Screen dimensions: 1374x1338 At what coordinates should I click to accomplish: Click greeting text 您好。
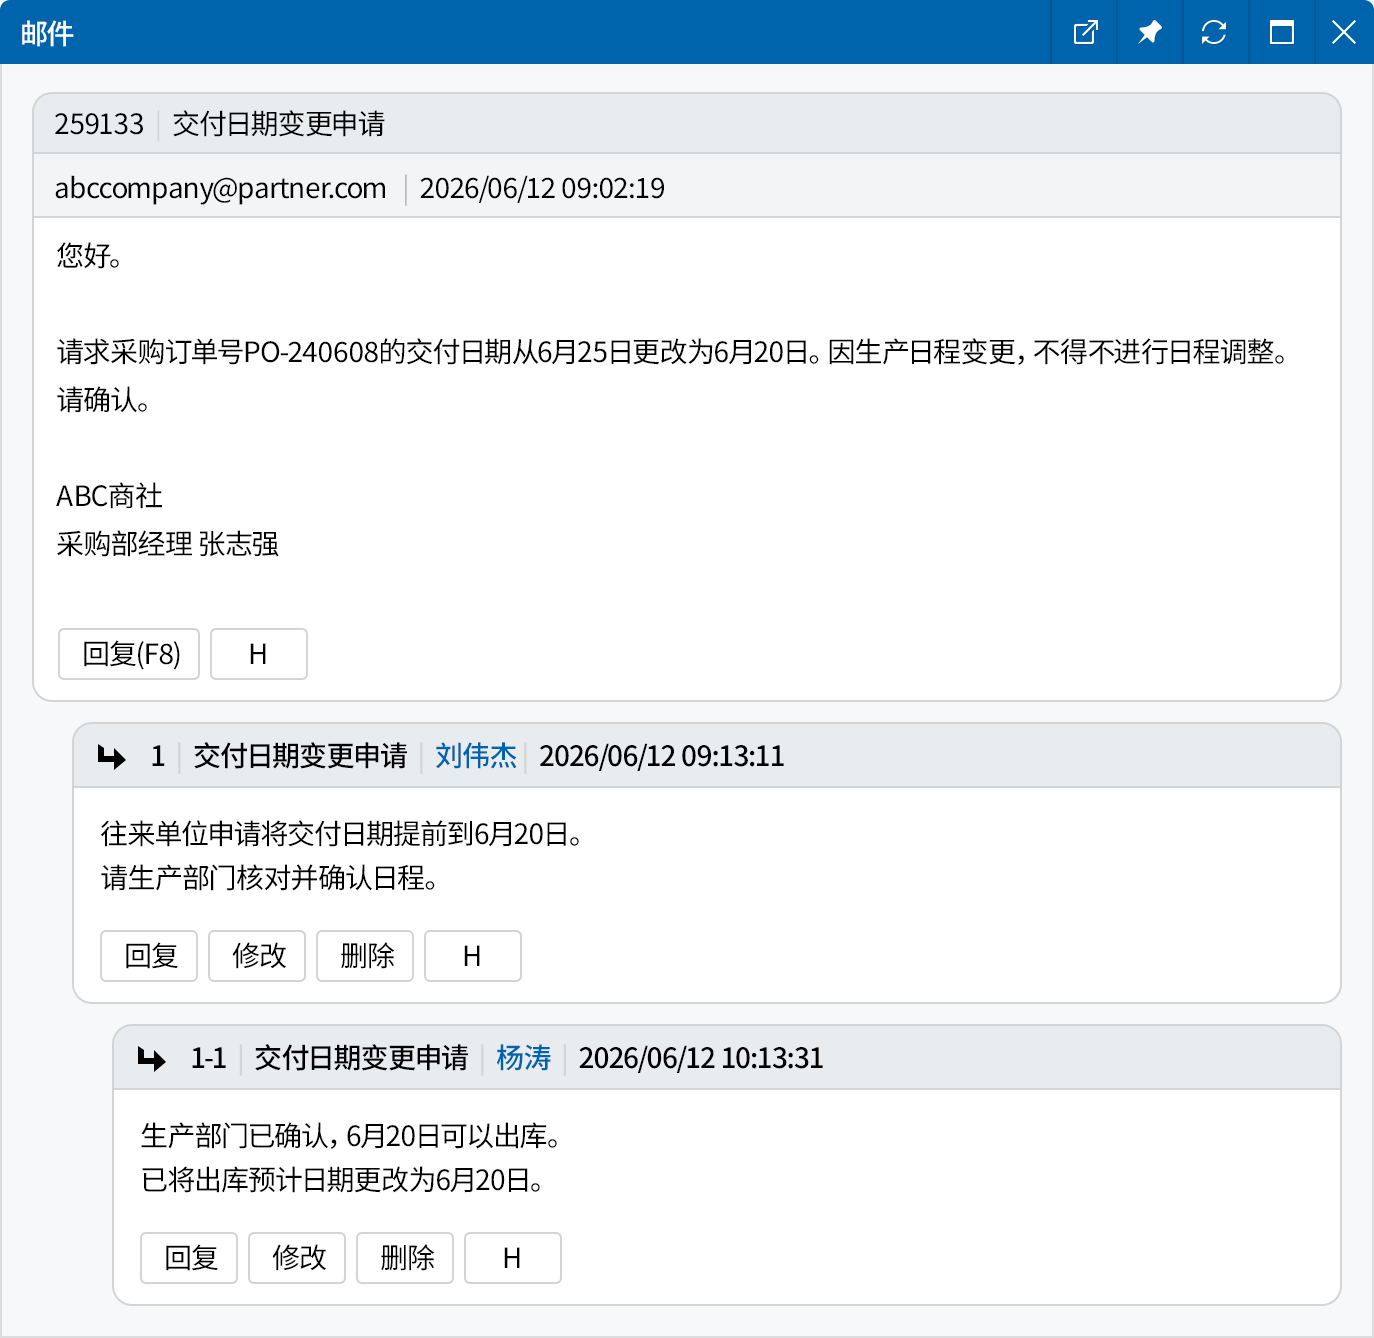pyautogui.click(x=90, y=256)
